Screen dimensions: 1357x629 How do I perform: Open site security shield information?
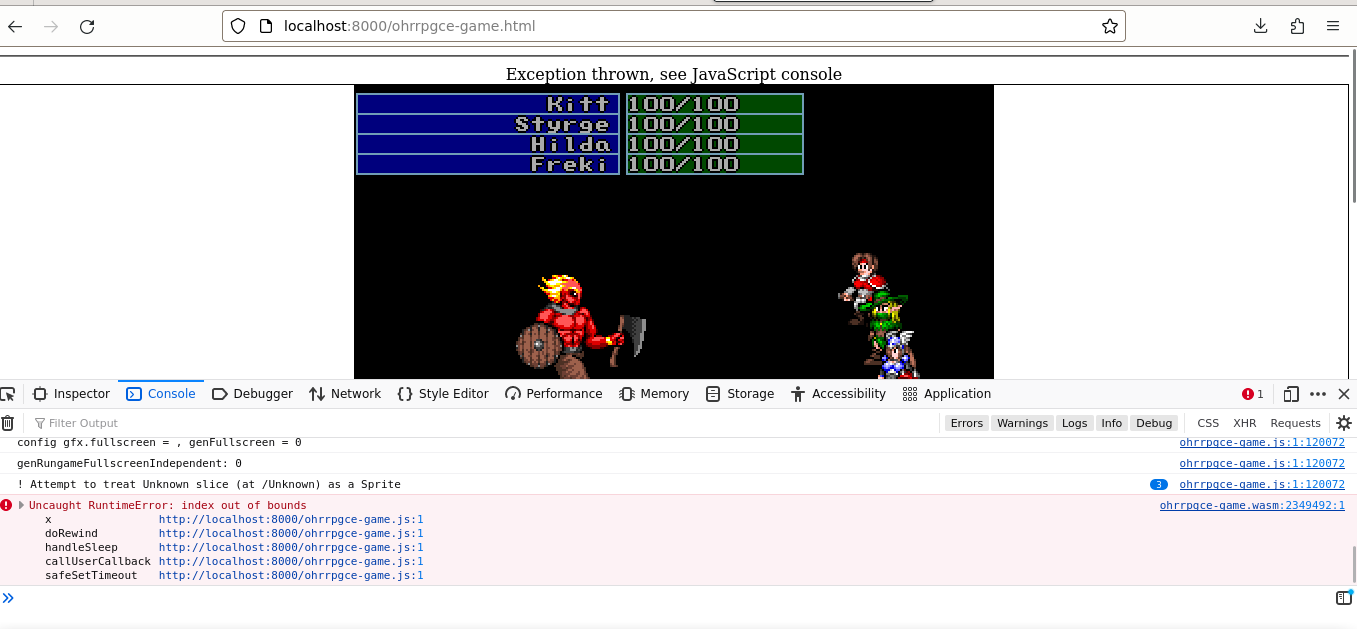tap(238, 26)
